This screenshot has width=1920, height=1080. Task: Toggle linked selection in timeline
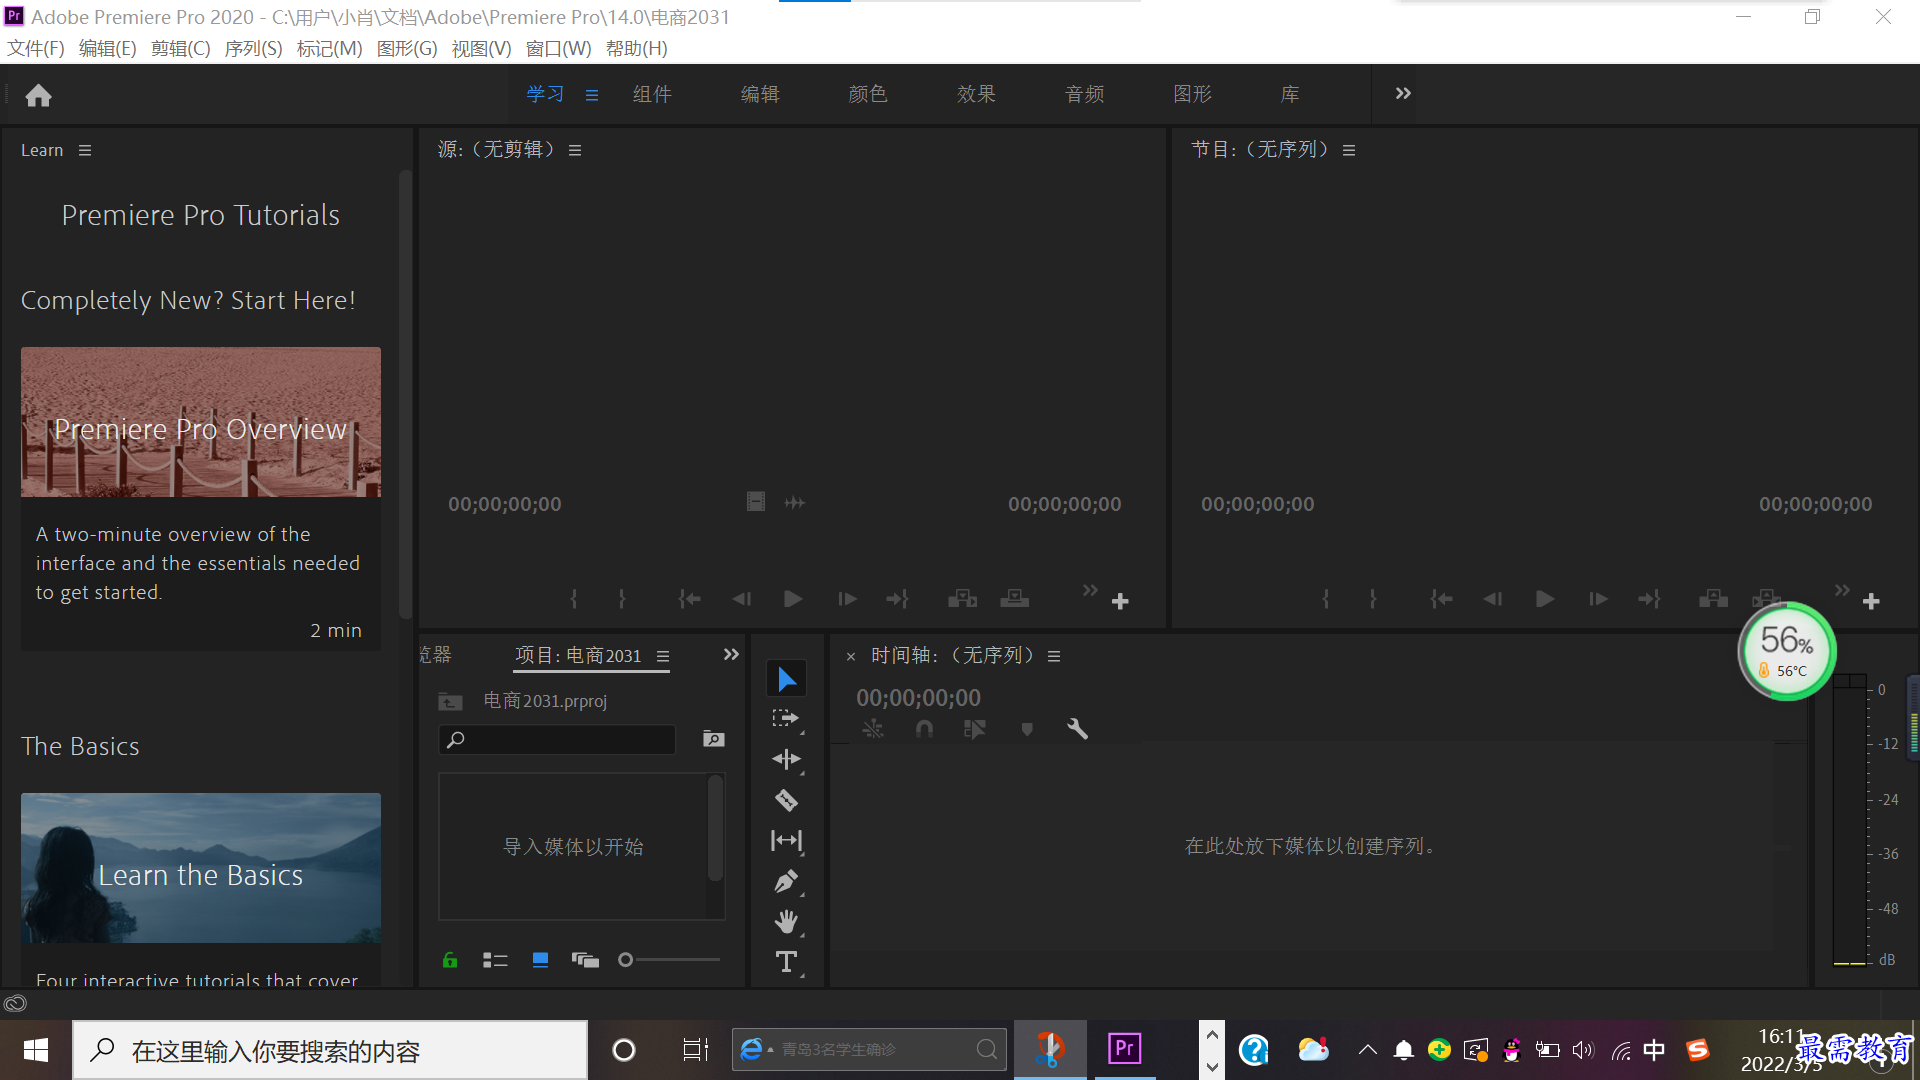click(x=974, y=729)
